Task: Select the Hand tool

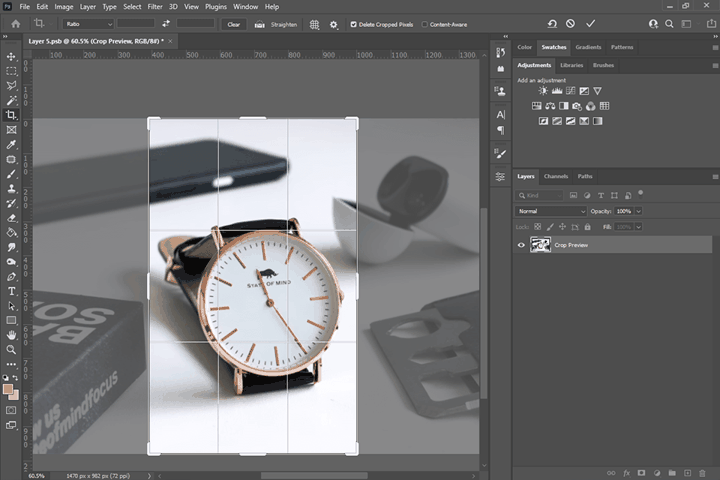Action: (x=11, y=335)
